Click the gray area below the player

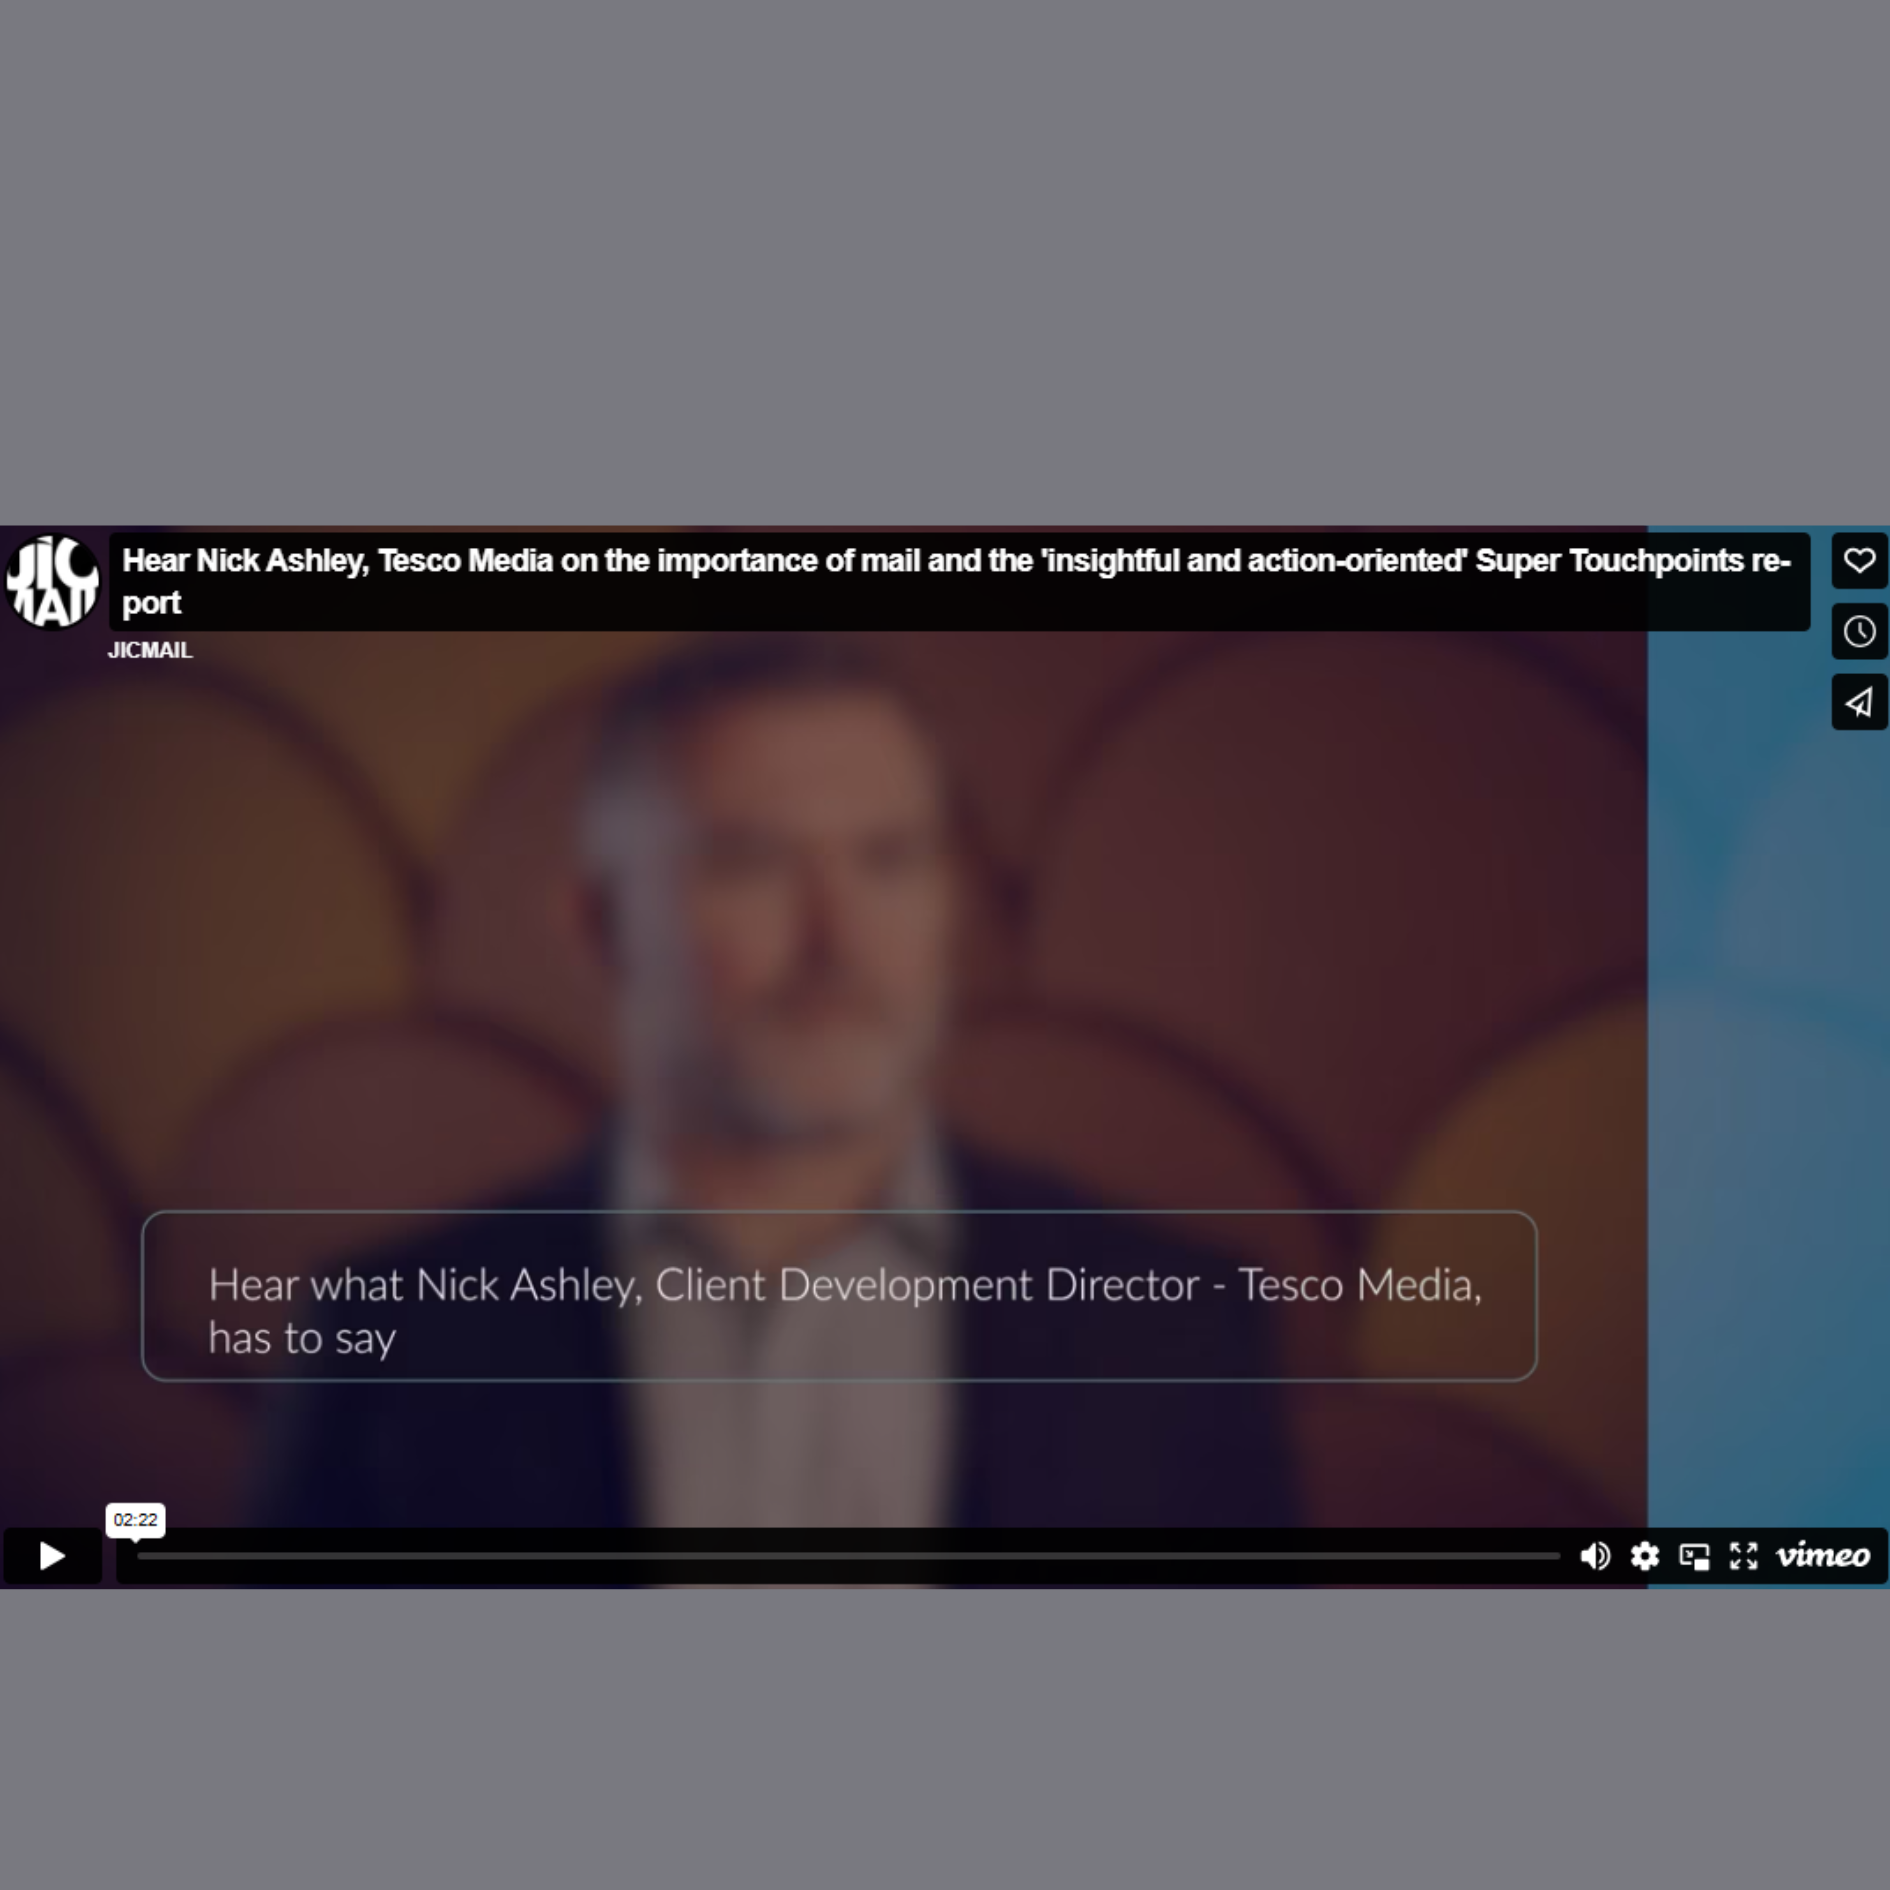[945, 1740]
